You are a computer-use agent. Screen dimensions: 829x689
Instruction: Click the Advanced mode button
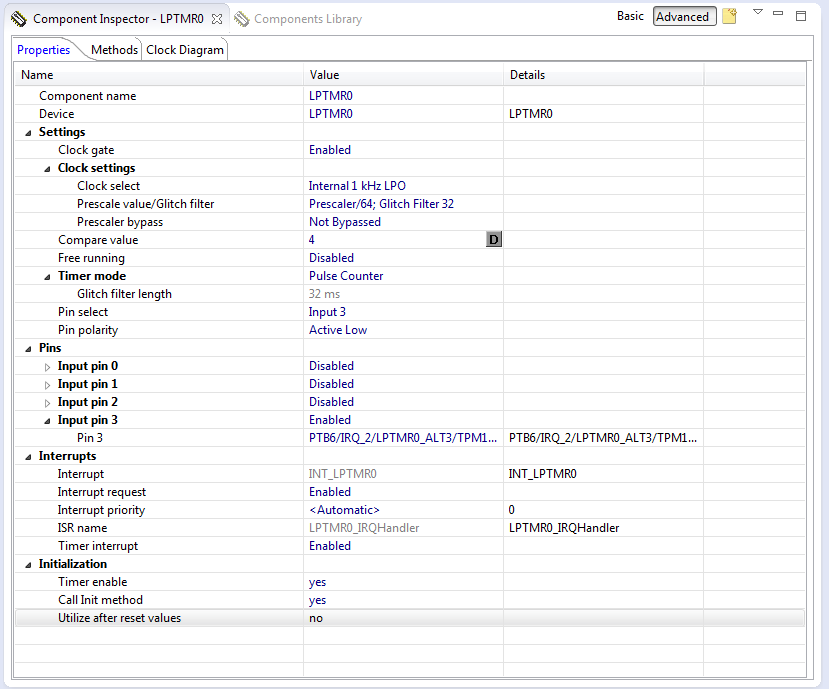(x=684, y=16)
